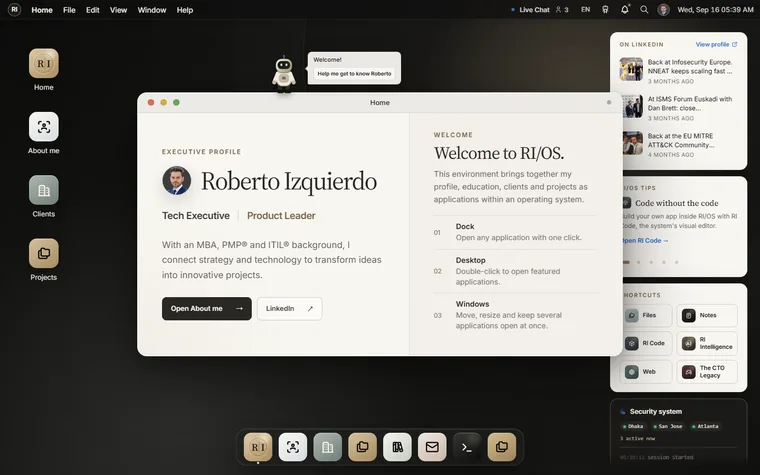Open the Clients desktop icon
Image resolution: width=760 pixels, height=475 pixels.
(44, 190)
